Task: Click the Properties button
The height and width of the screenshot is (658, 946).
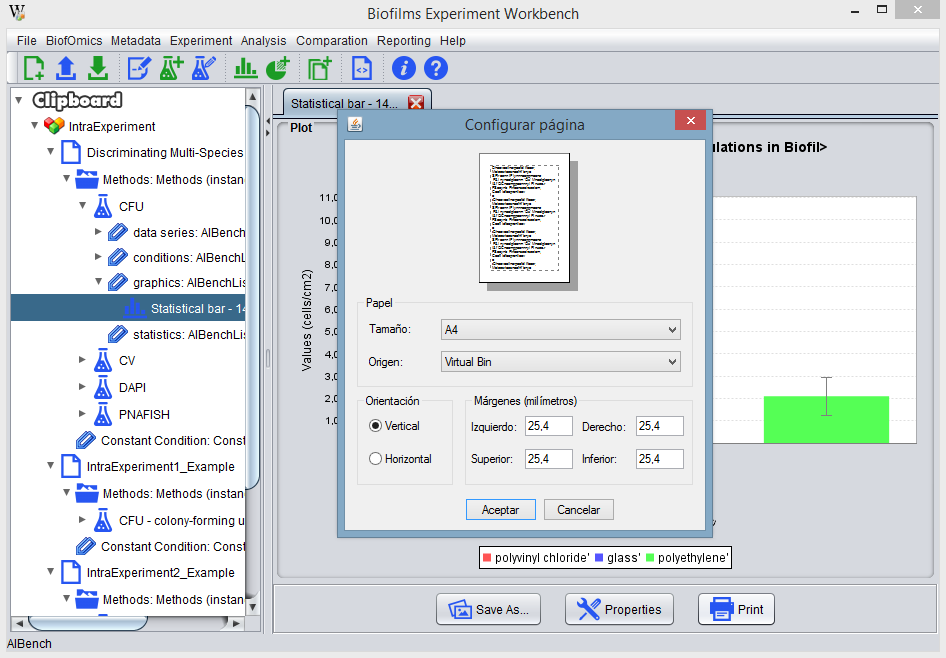Action: pos(619,609)
